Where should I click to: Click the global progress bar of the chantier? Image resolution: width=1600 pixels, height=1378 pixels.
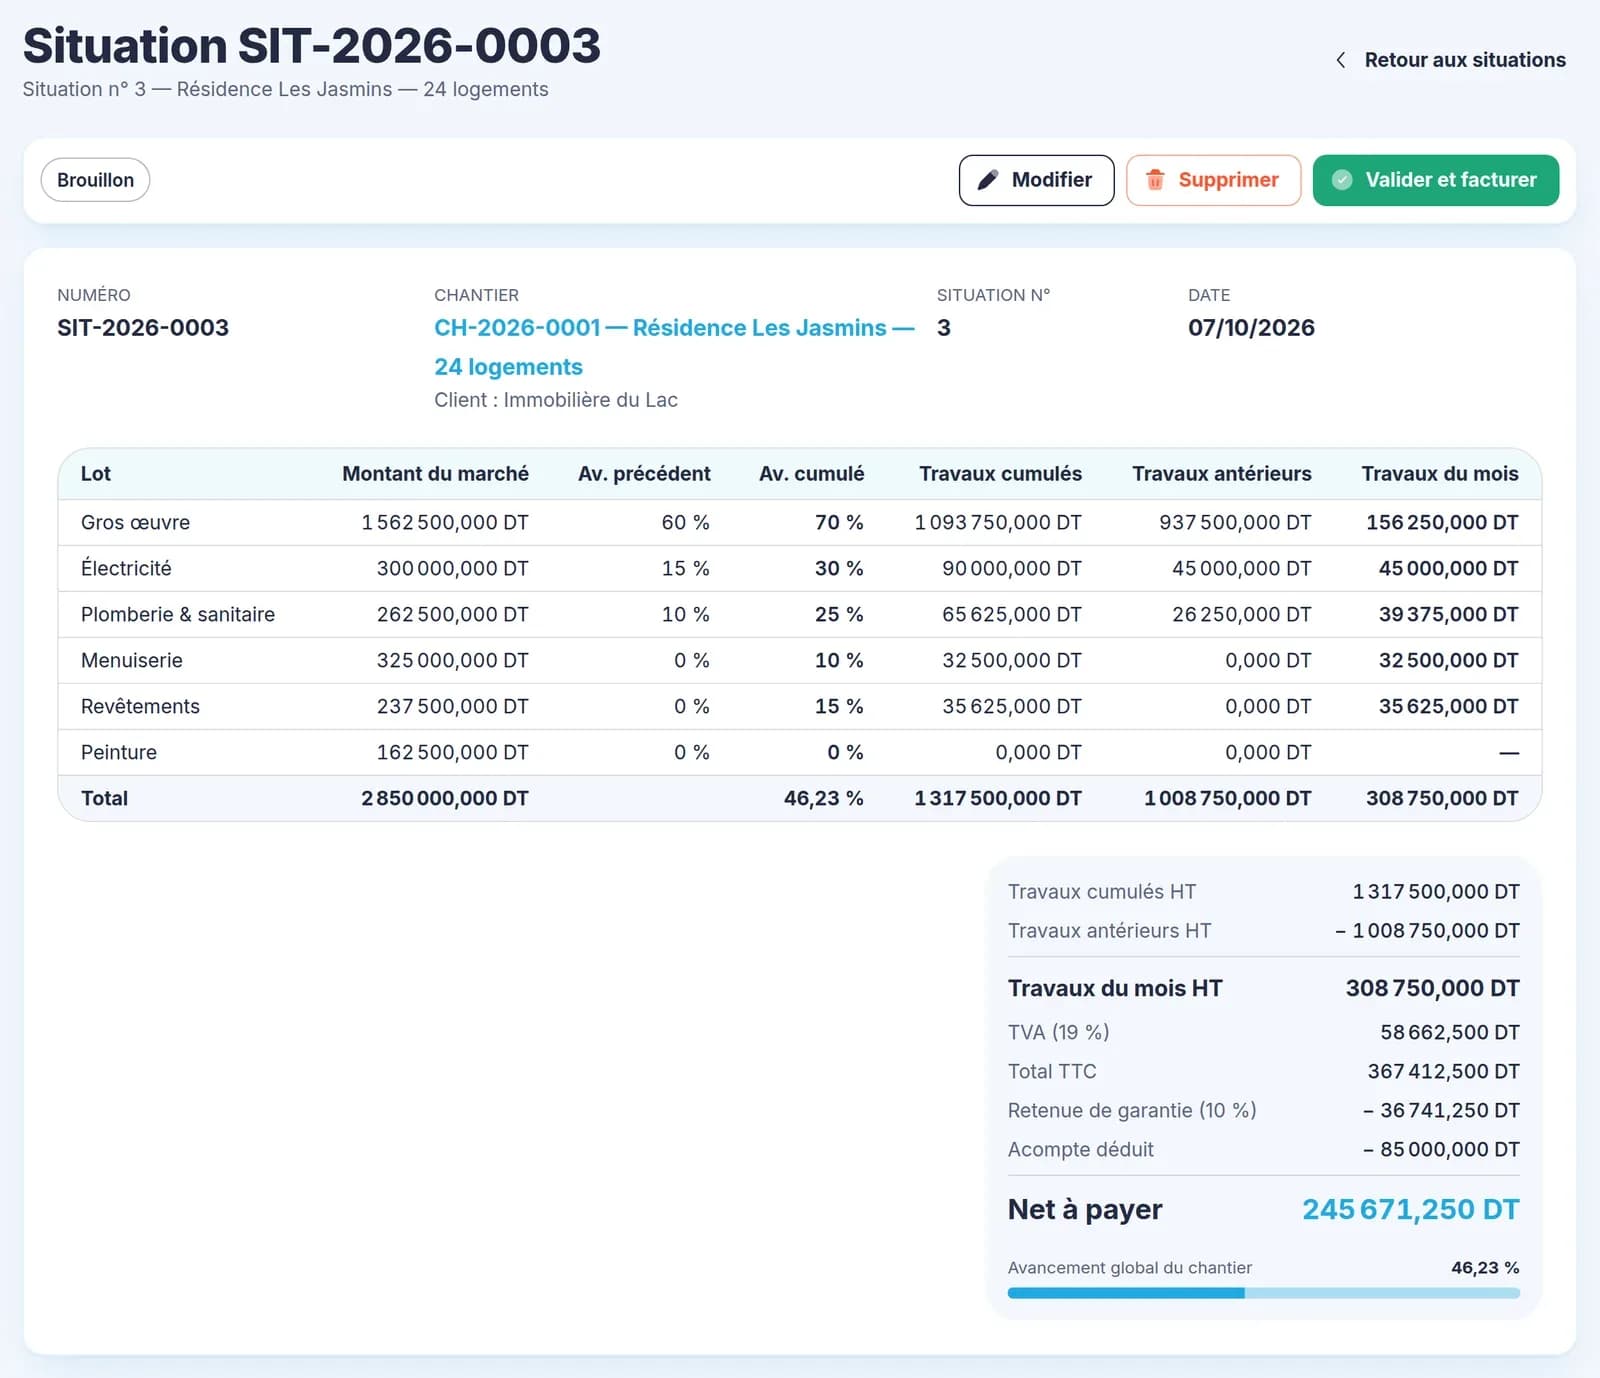1263,1293
